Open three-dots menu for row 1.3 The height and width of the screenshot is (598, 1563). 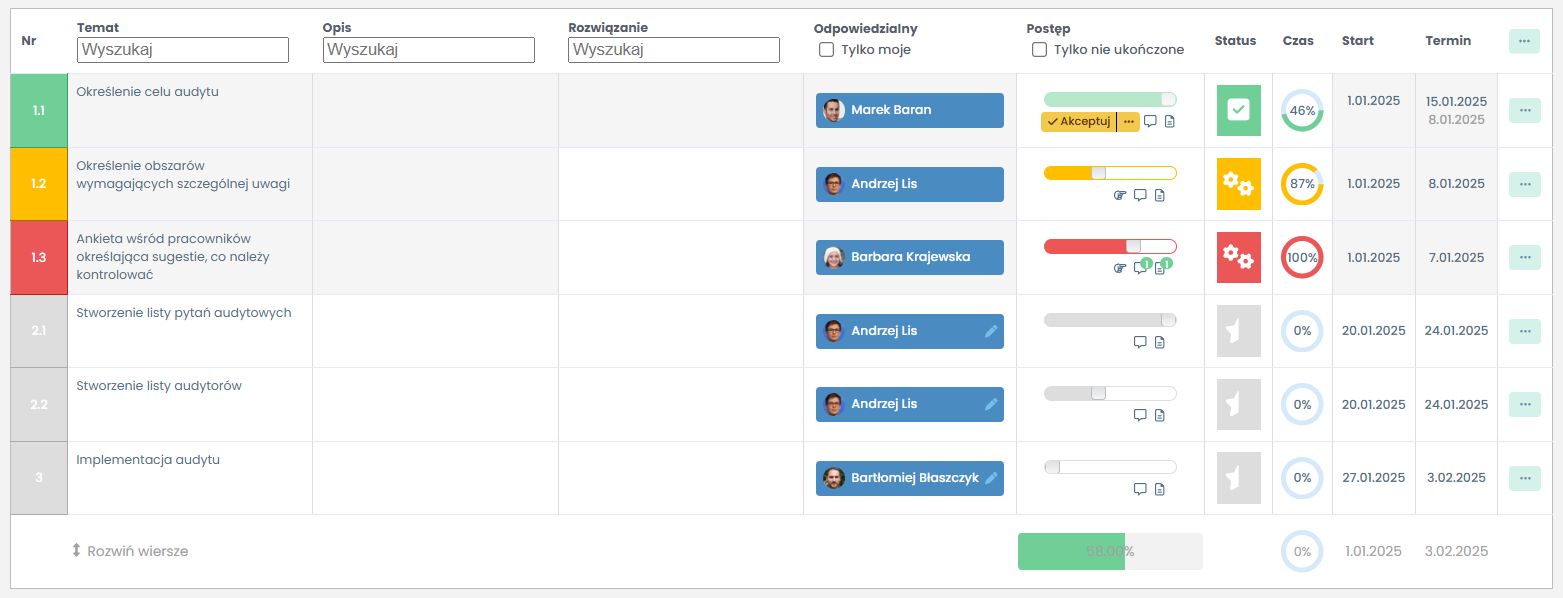point(1524,257)
